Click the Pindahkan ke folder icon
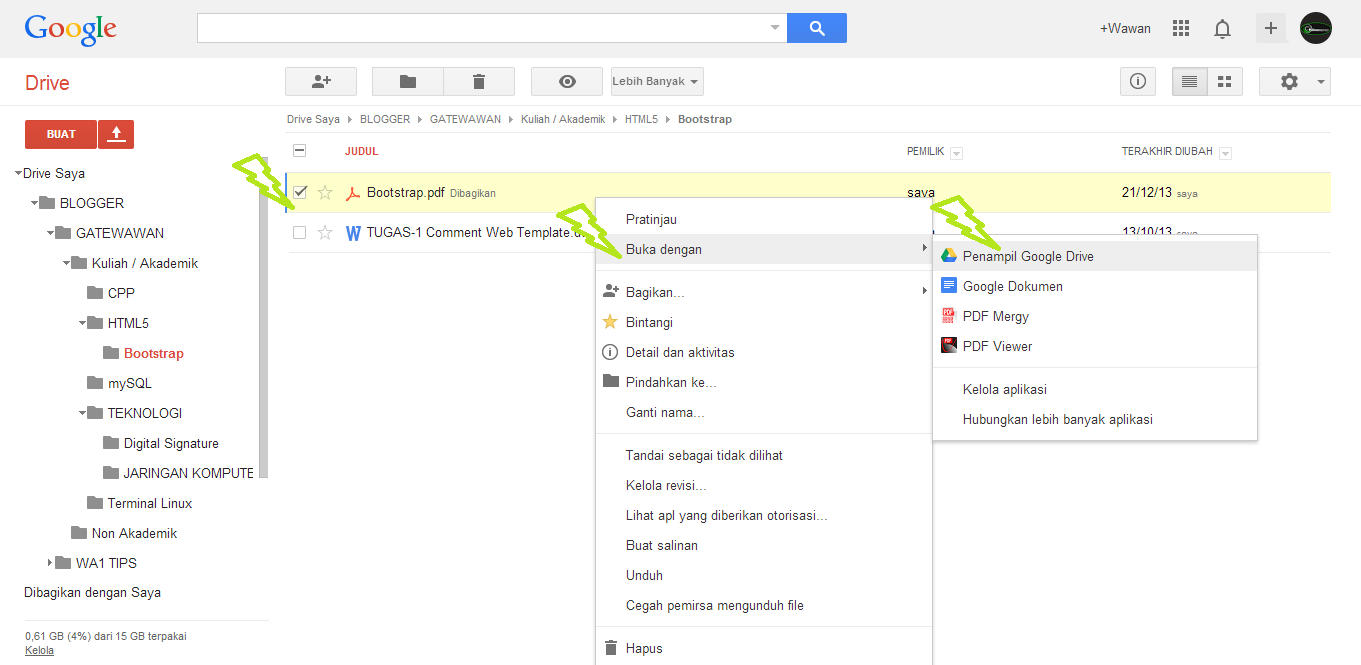The height and width of the screenshot is (665, 1361). pos(610,381)
